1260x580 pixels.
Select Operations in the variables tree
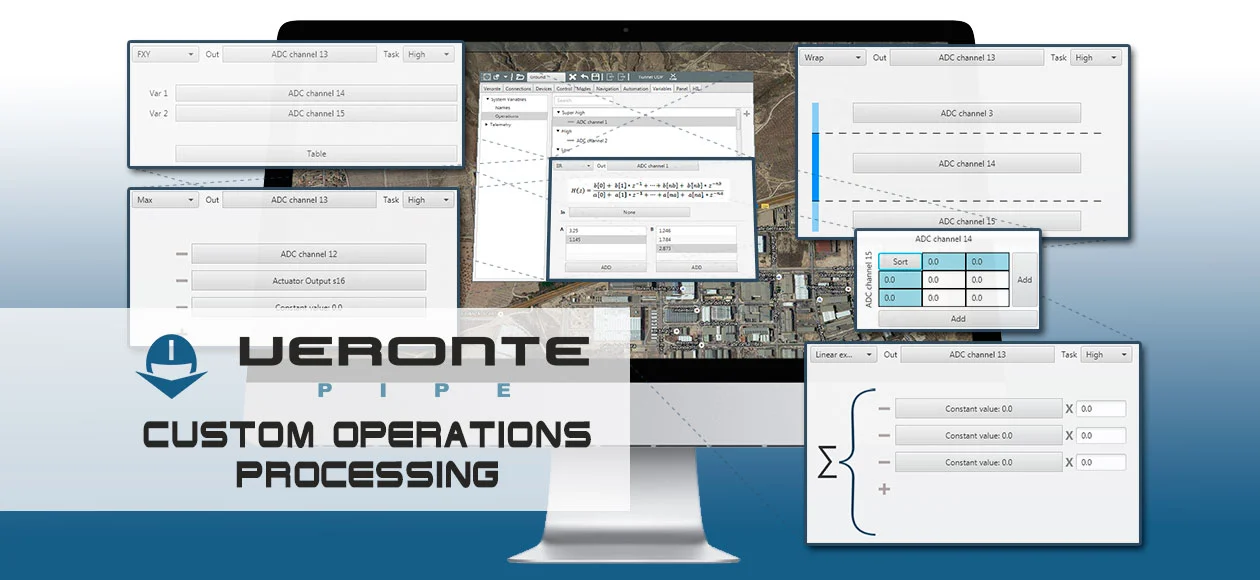pyautogui.click(x=512, y=116)
